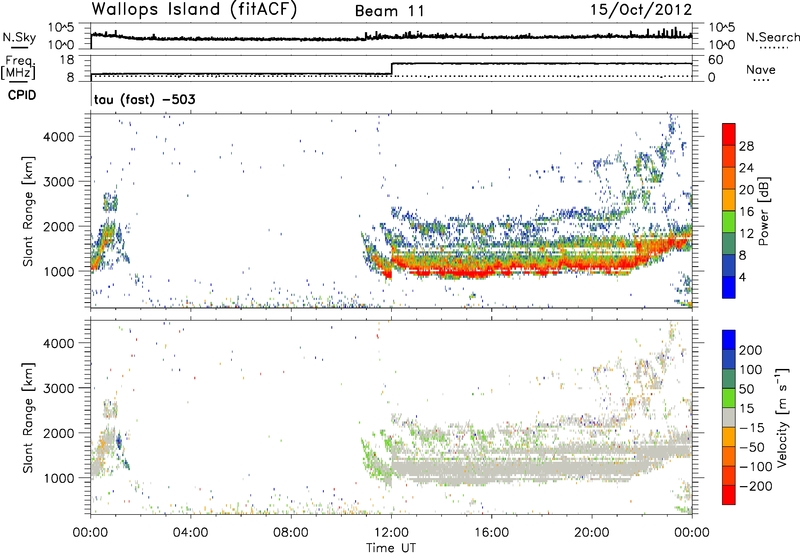The image size is (800, 554).
Task: Click the "Slant Range [km]" title of the power panel
Action: (x=28, y=211)
